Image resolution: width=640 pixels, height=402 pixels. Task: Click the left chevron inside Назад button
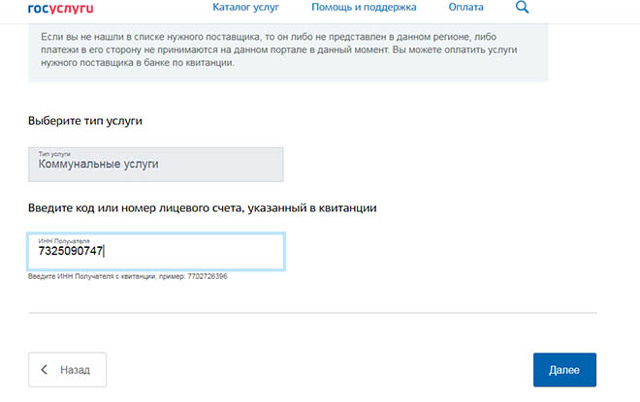(44, 369)
